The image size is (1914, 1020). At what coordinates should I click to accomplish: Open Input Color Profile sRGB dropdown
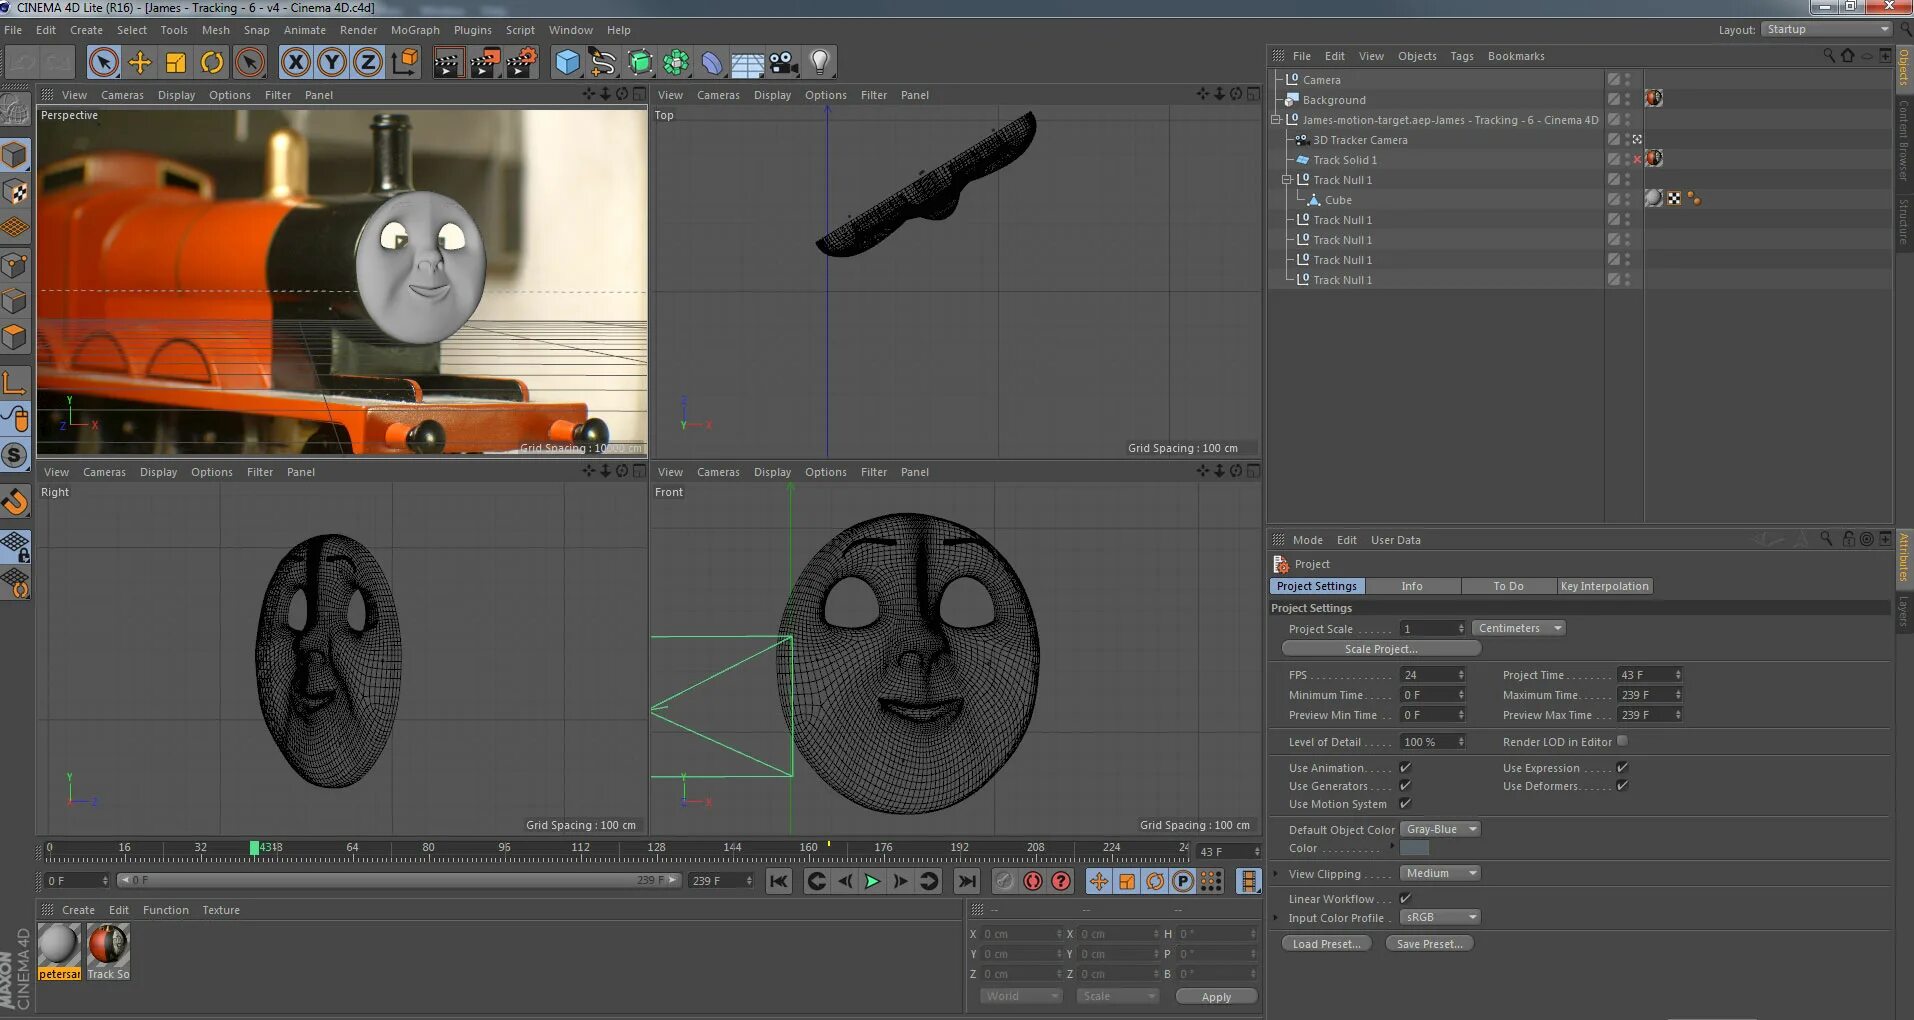(1439, 917)
